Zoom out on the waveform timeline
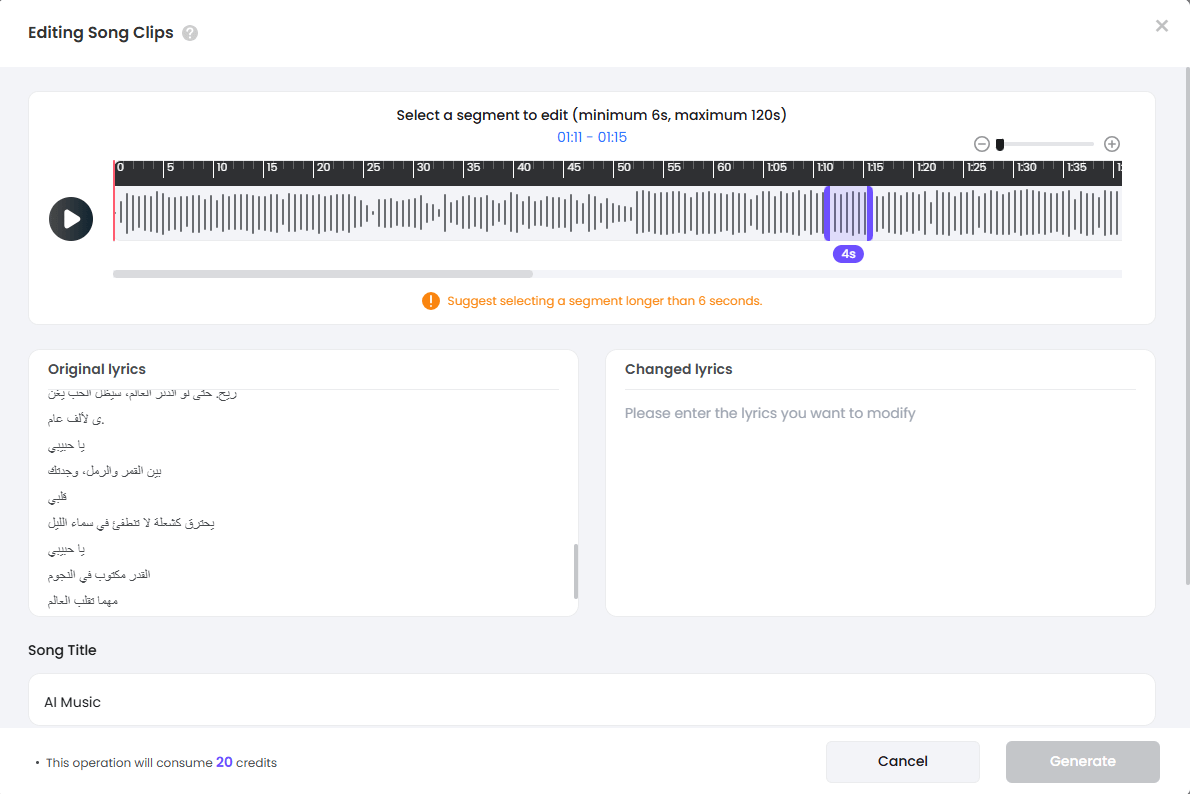This screenshot has height=794, width=1190. (981, 143)
